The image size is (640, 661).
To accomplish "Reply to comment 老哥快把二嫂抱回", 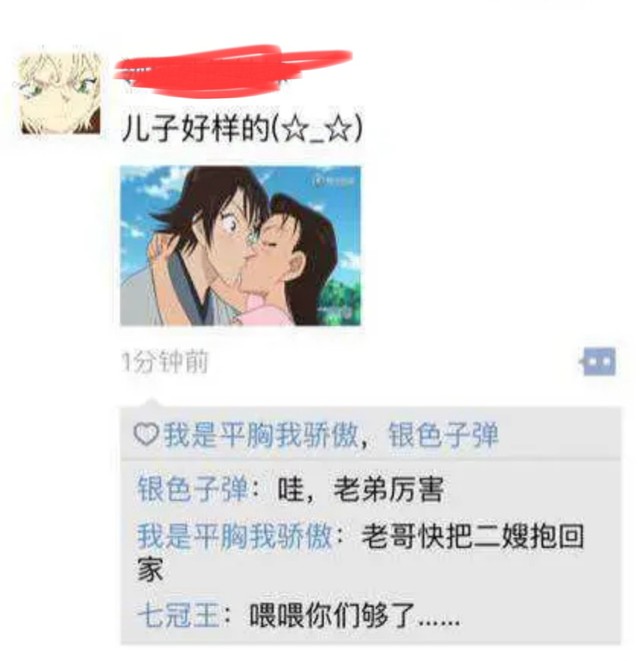I will pyautogui.click(x=473, y=537).
